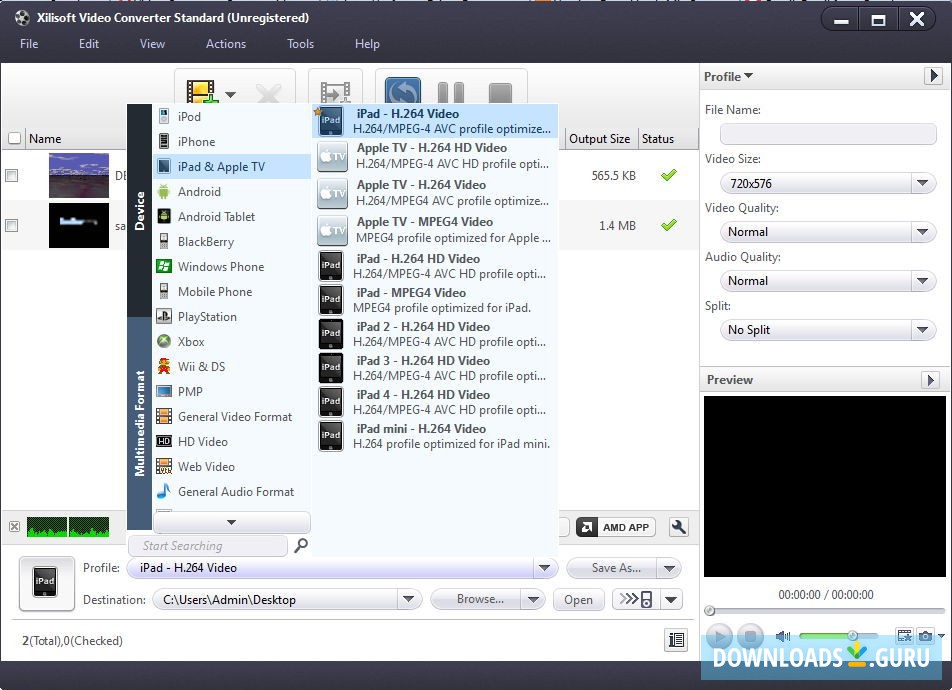This screenshot has width=952, height=690.
Task: Adjust the preview volume slider
Action: tap(838, 636)
